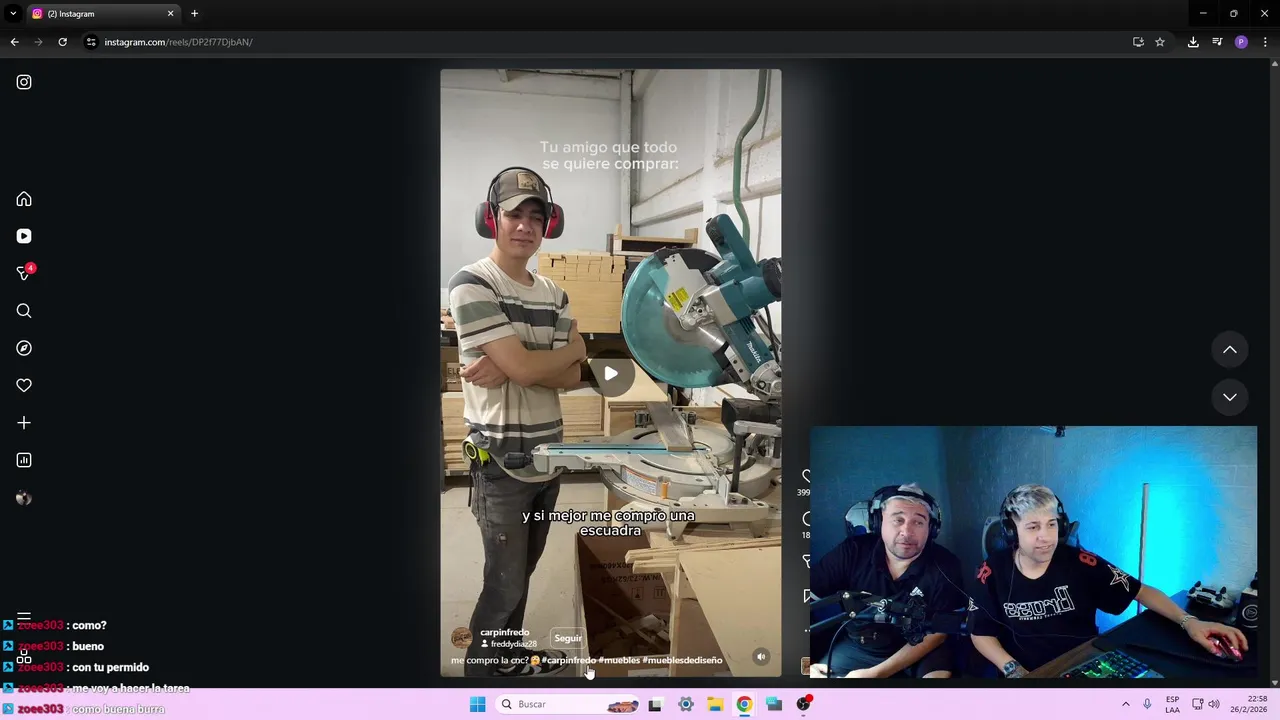Viewport: 1280px width, 720px height.
Task: Open Chrome three-dot menu
Action: click(x=1265, y=42)
